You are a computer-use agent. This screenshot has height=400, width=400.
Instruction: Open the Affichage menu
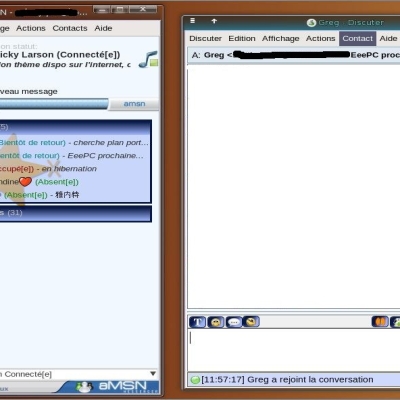tap(281, 39)
